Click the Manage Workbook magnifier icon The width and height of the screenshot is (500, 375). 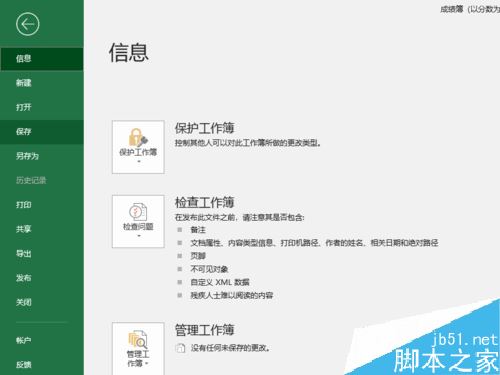coord(138,339)
